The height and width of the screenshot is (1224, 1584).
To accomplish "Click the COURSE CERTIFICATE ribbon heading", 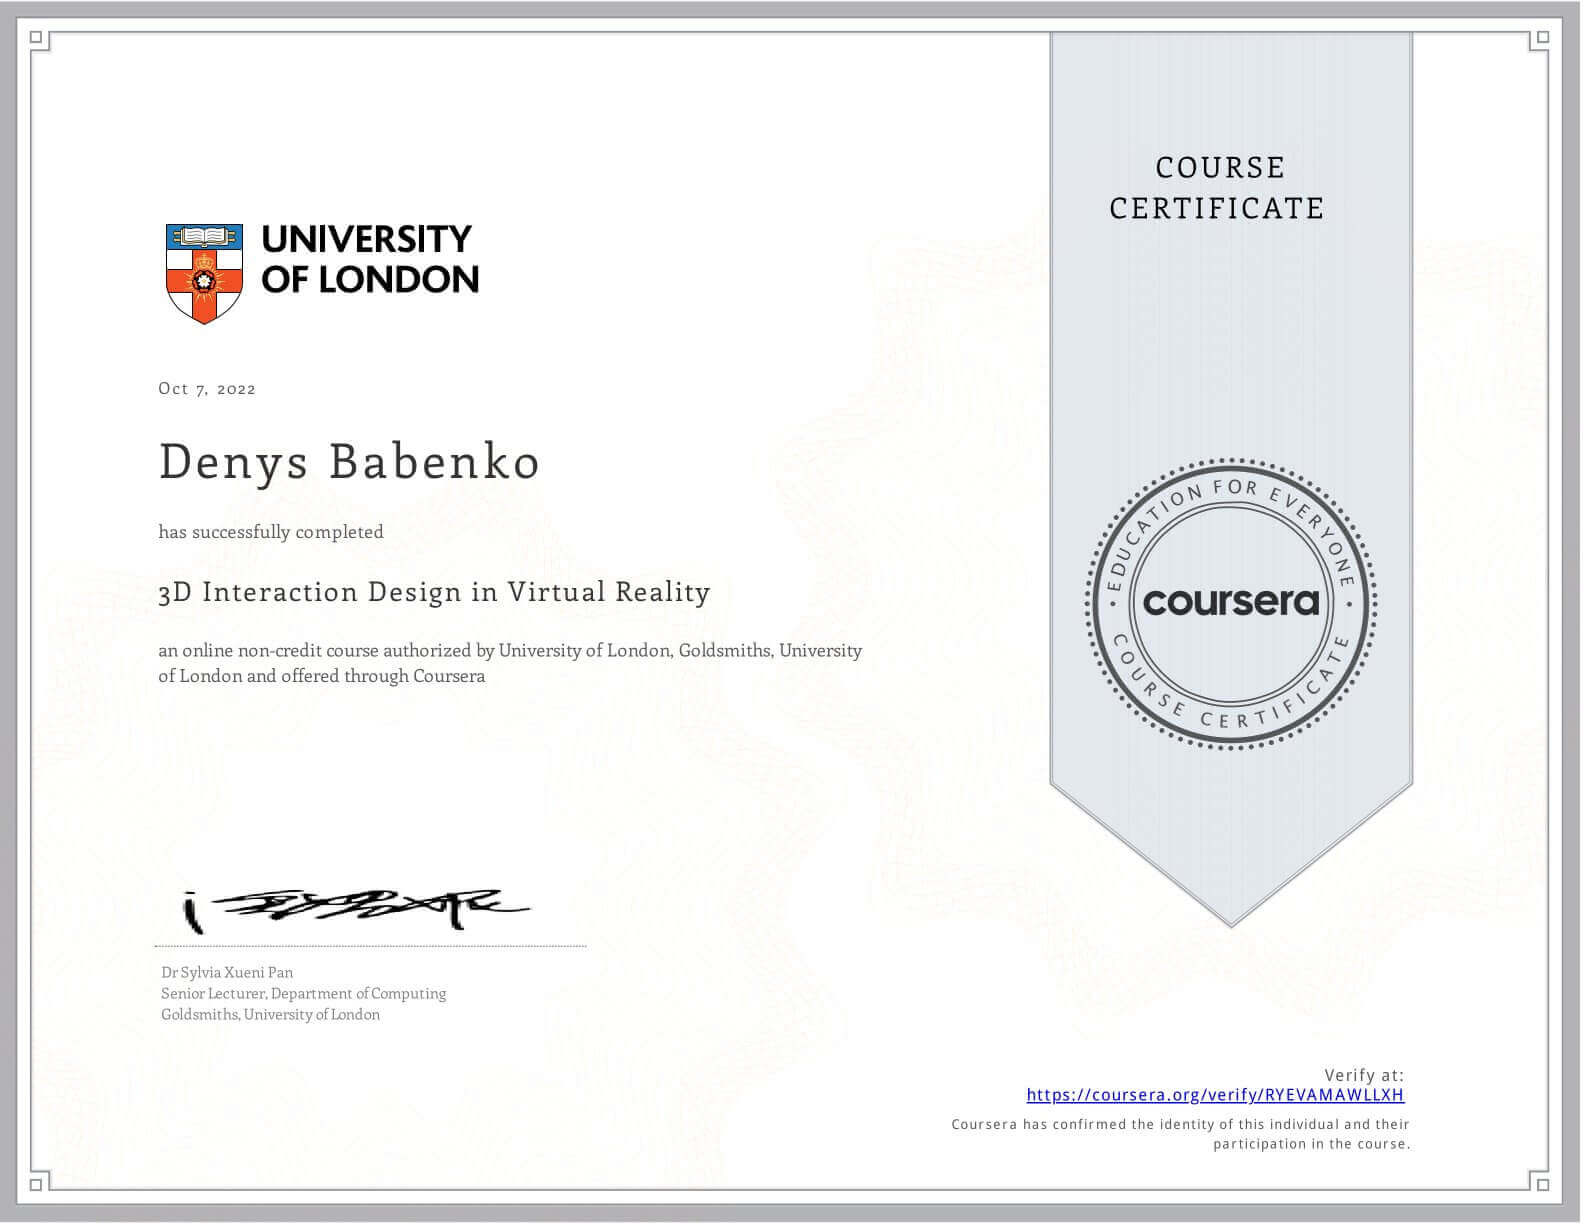I will 1217,188.
